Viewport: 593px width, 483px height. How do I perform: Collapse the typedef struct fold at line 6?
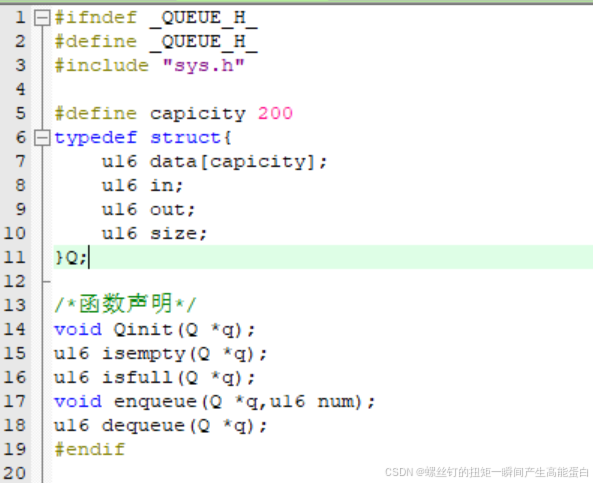(42, 138)
